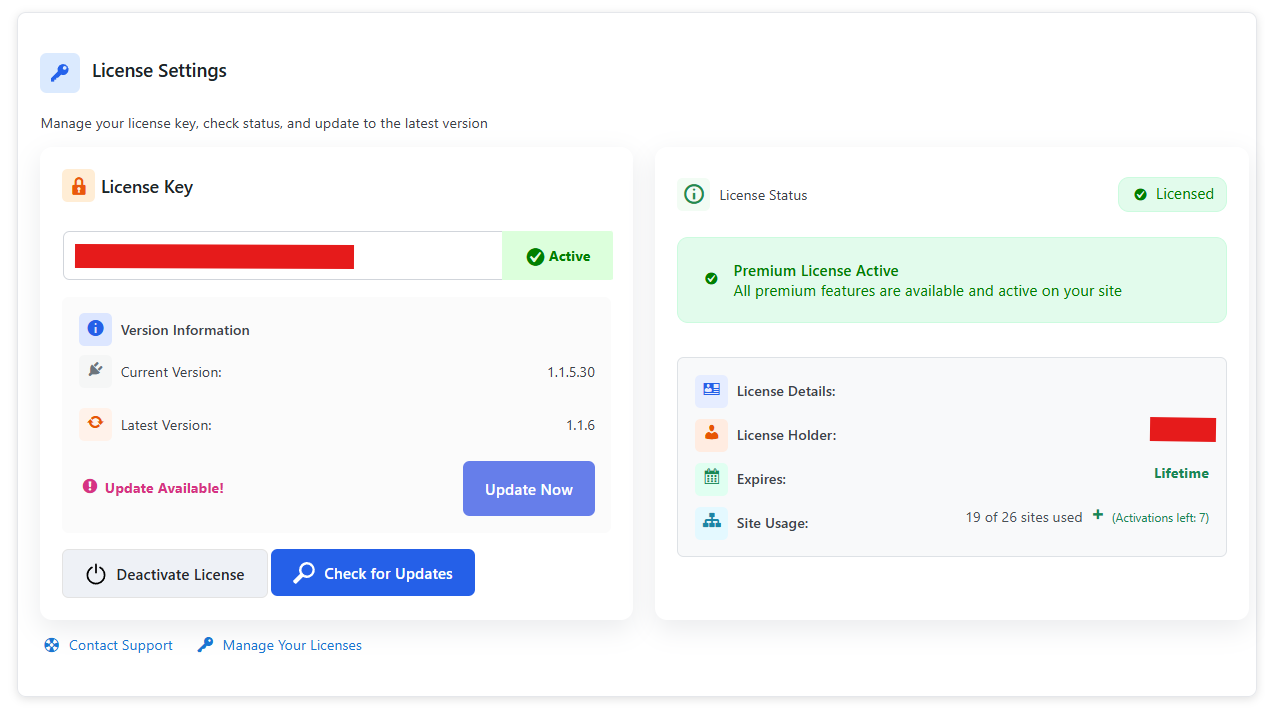Image resolution: width=1265 pixels, height=708 pixels.
Task: Click the Site Usage sitemap icon
Action: (711, 522)
